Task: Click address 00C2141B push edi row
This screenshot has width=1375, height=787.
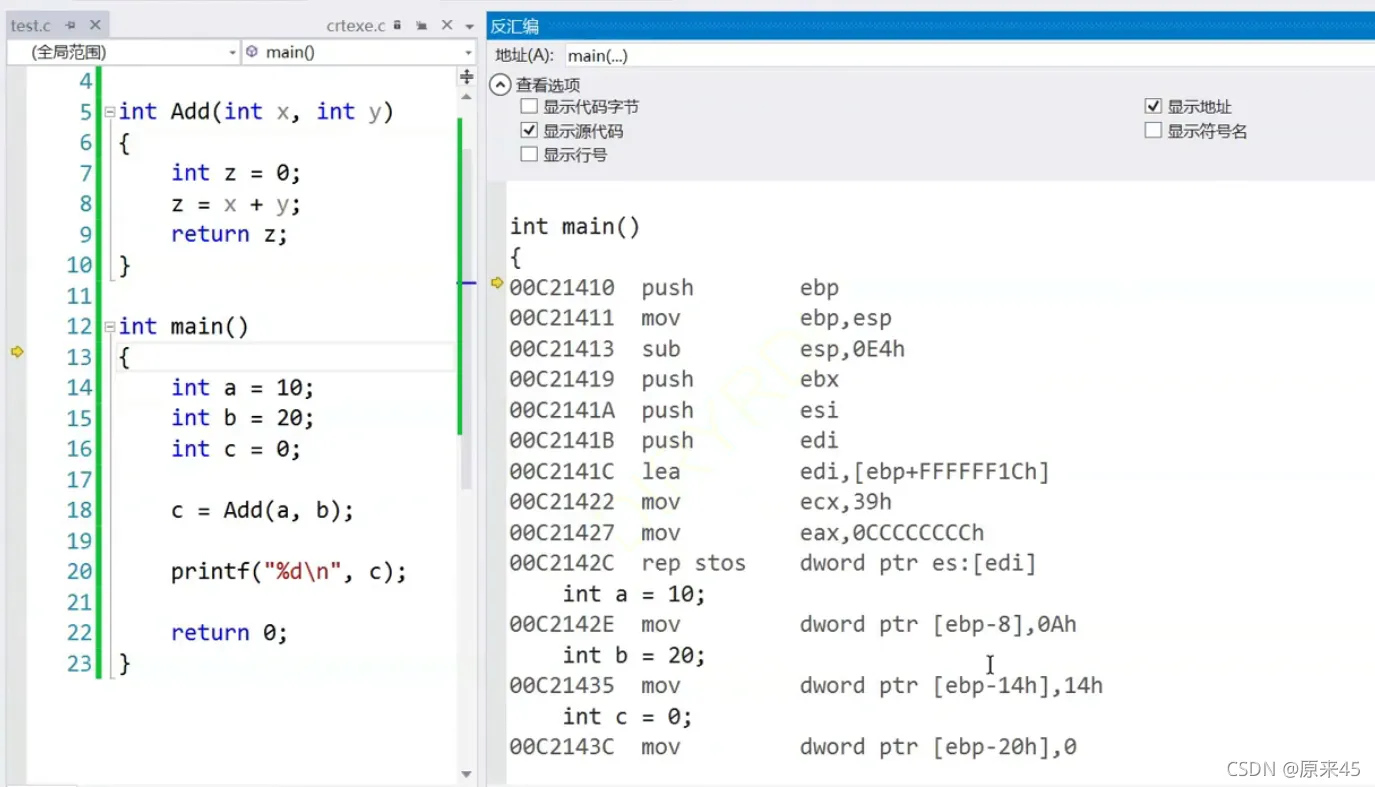Action: [x=674, y=441]
